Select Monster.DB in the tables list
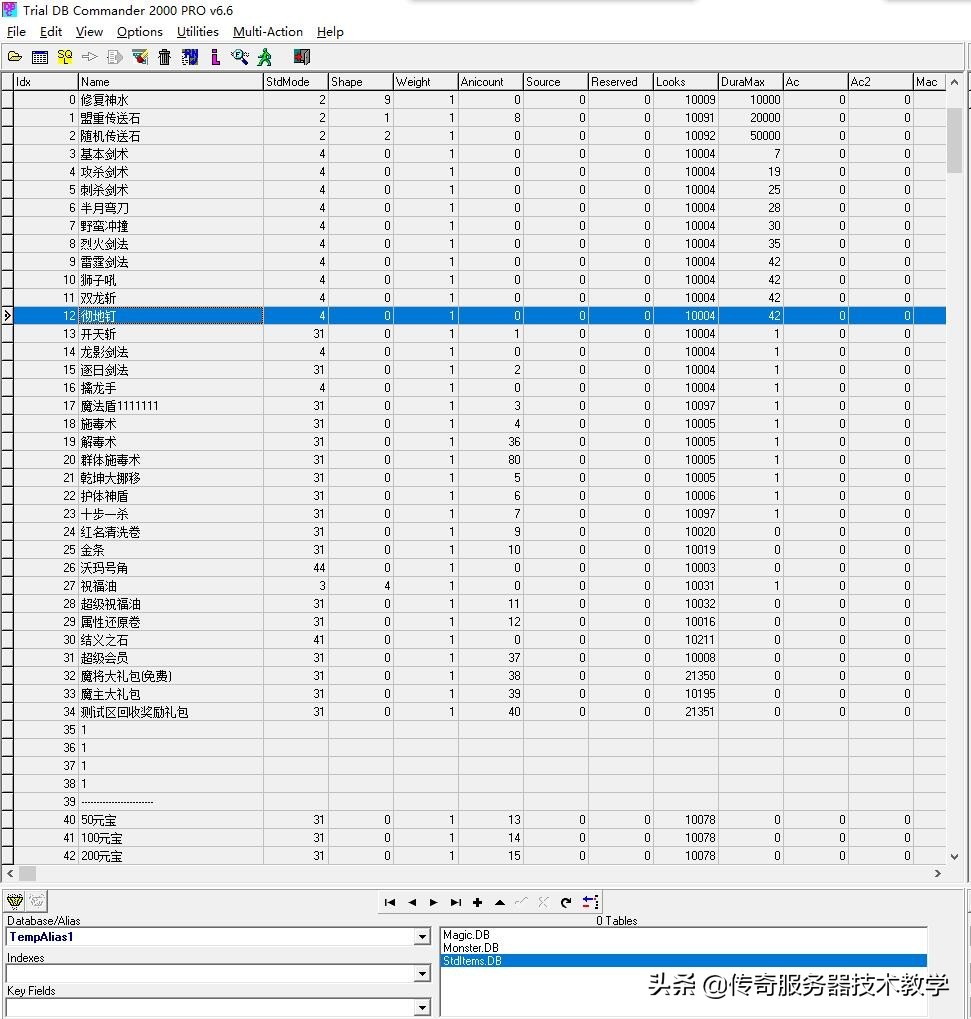The image size is (971, 1019). tap(470, 948)
